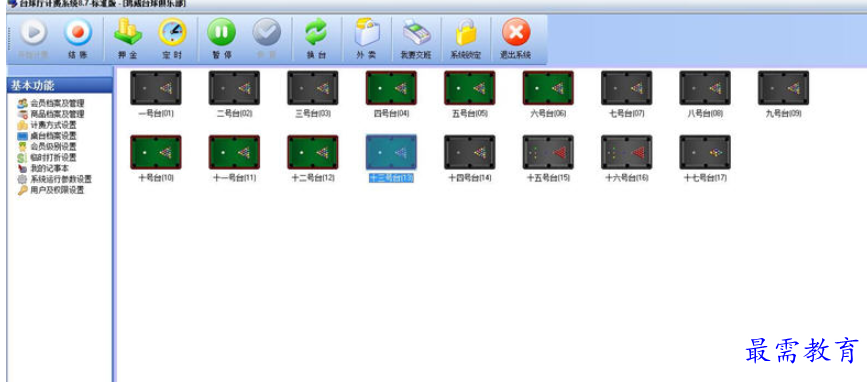867x382 pixels.
Task: Open 会员档案及管理 in the sidebar
Action: coord(51,103)
